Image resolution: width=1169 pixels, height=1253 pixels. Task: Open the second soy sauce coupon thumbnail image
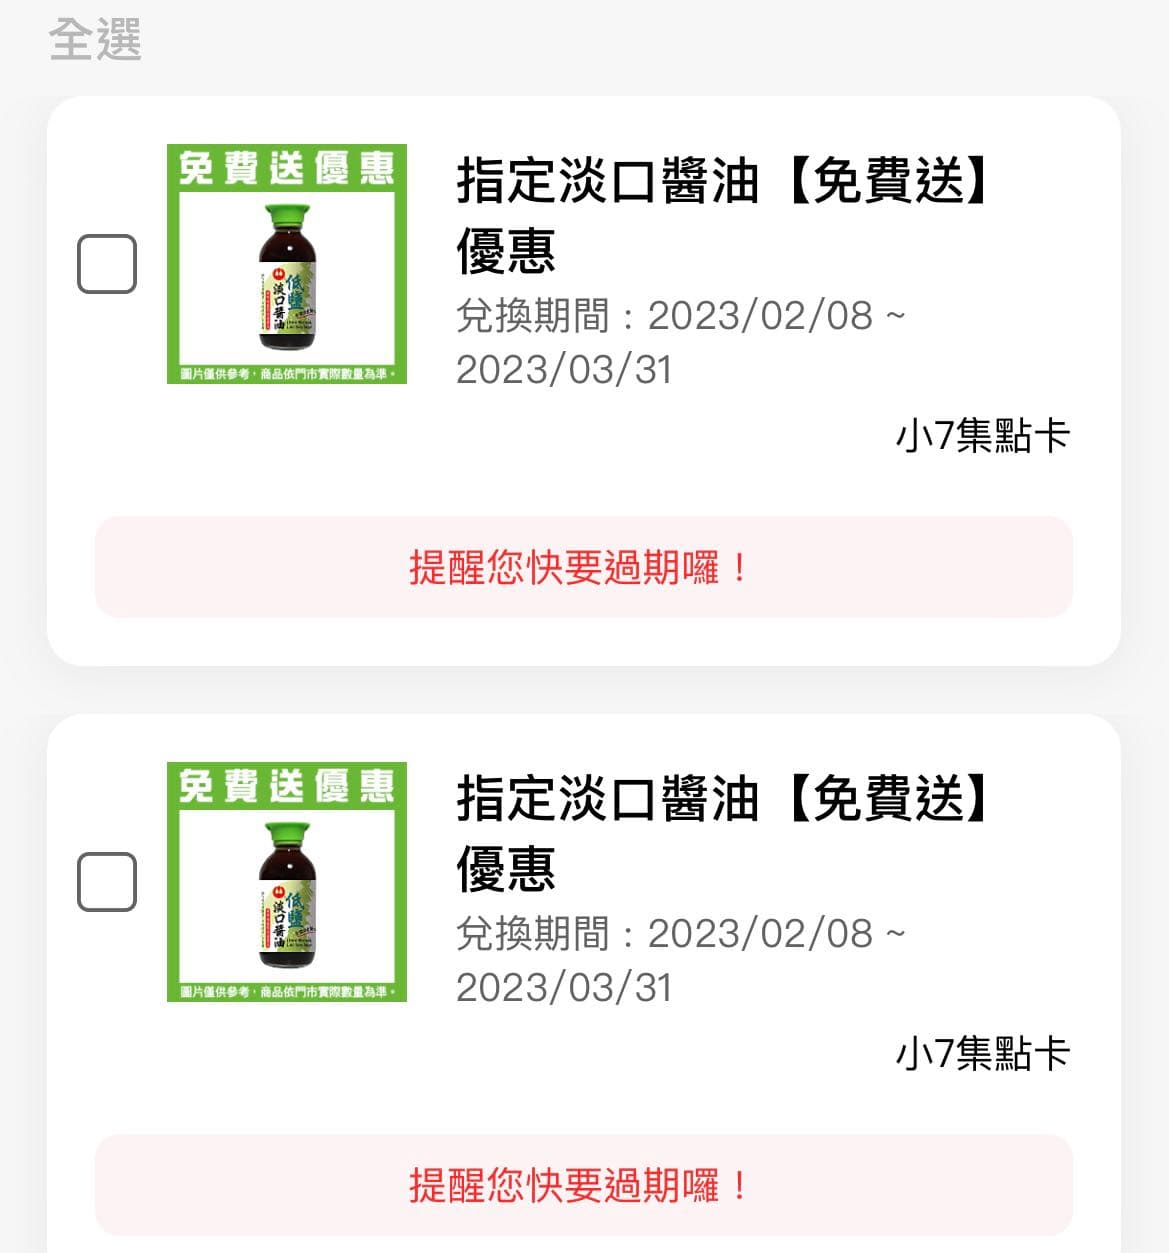pos(287,882)
